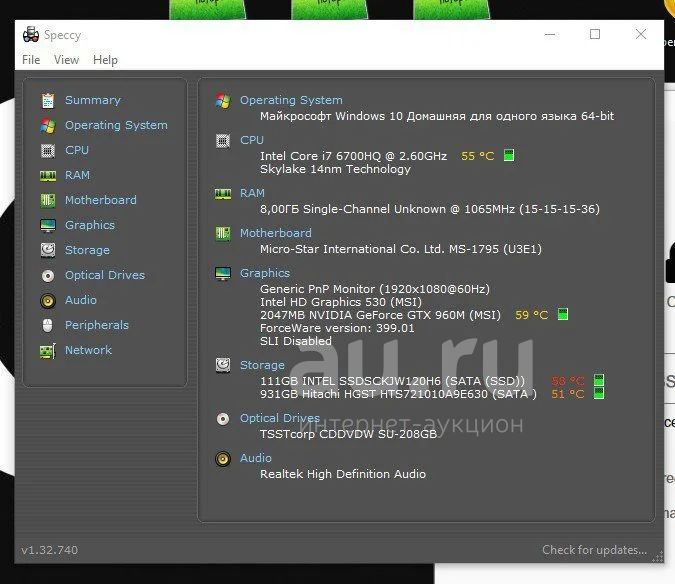Open the View menu
675x584 pixels.
point(66,60)
